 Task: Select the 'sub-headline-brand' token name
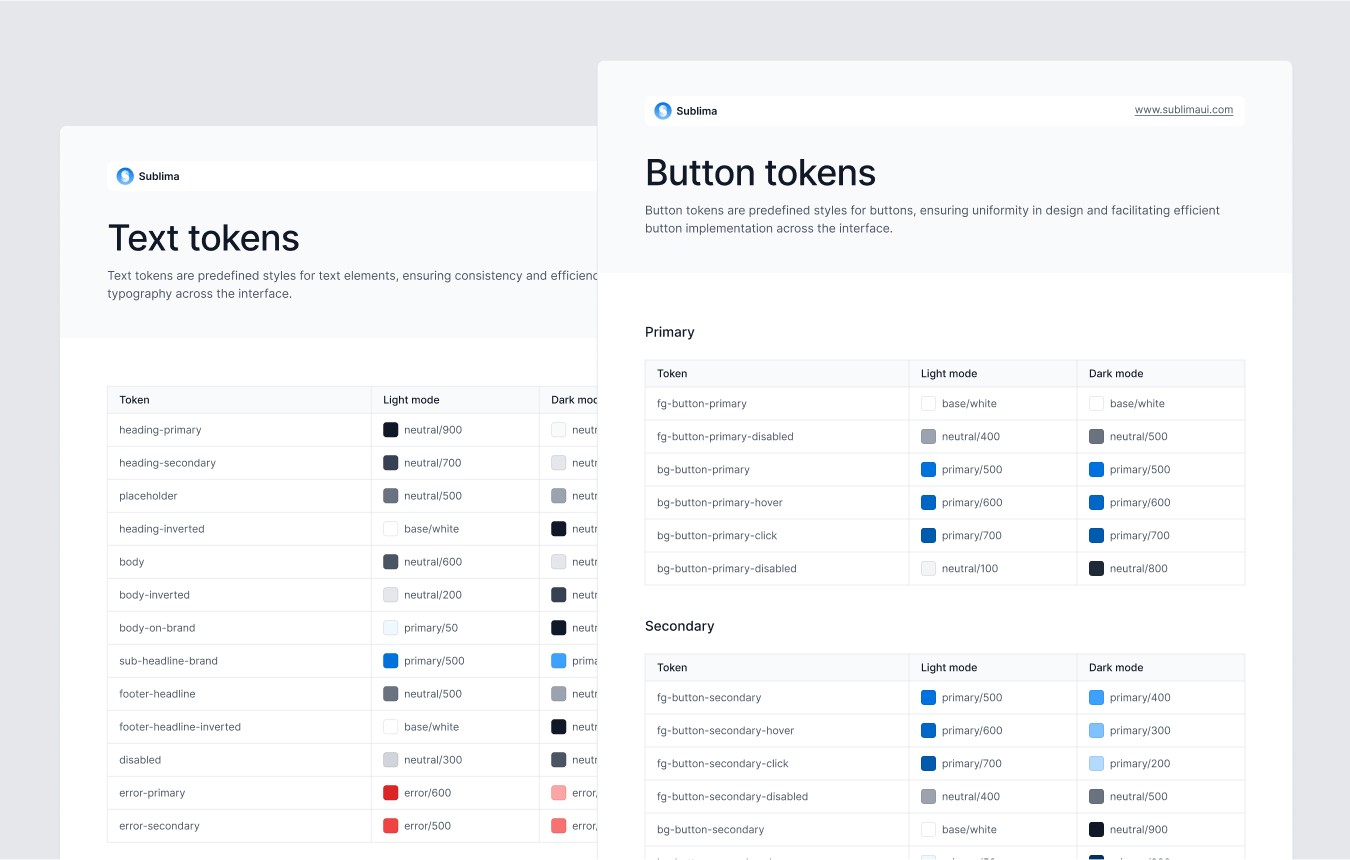[x=168, y=661]
